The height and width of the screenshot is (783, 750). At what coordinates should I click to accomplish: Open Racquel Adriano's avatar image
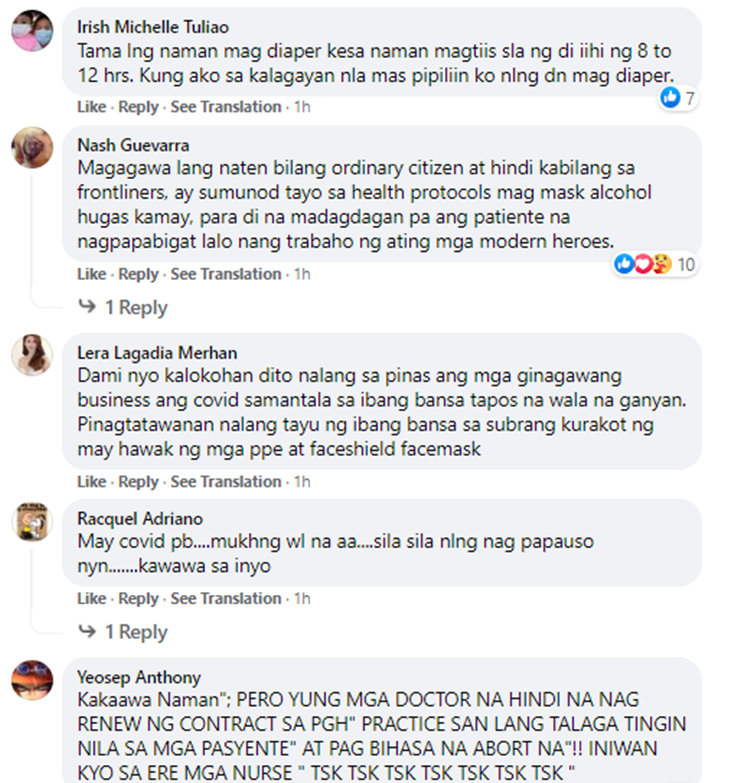(x=32, y=522)
